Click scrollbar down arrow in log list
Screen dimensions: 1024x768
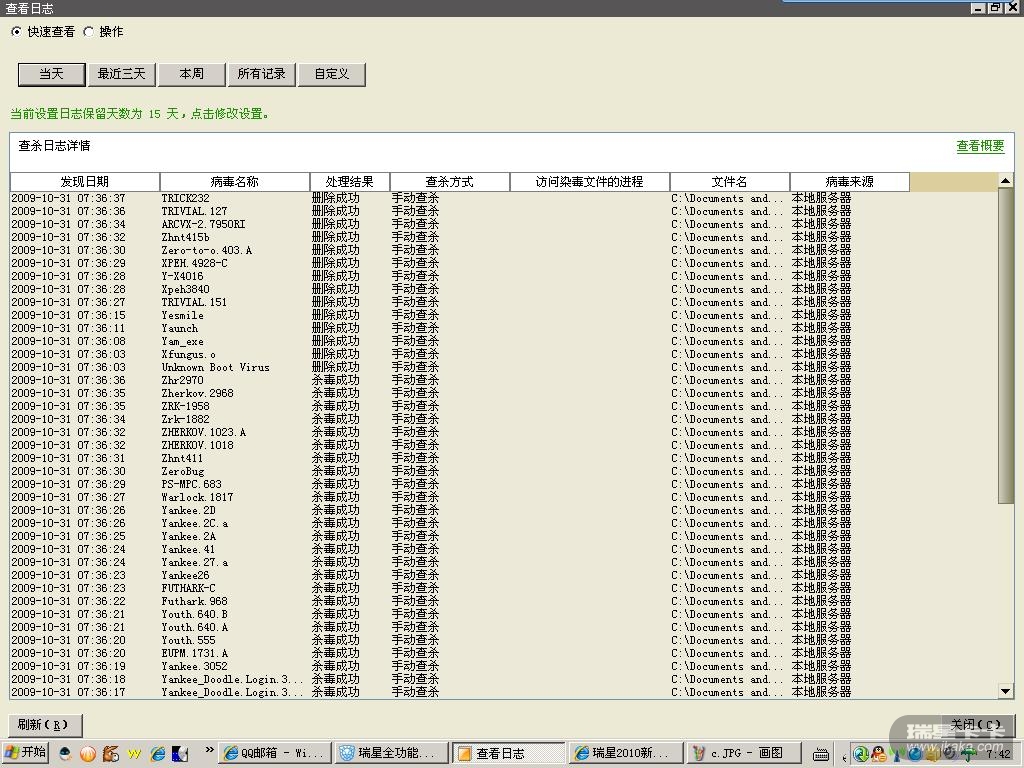pyautogui.click(x=1005, y=691)
